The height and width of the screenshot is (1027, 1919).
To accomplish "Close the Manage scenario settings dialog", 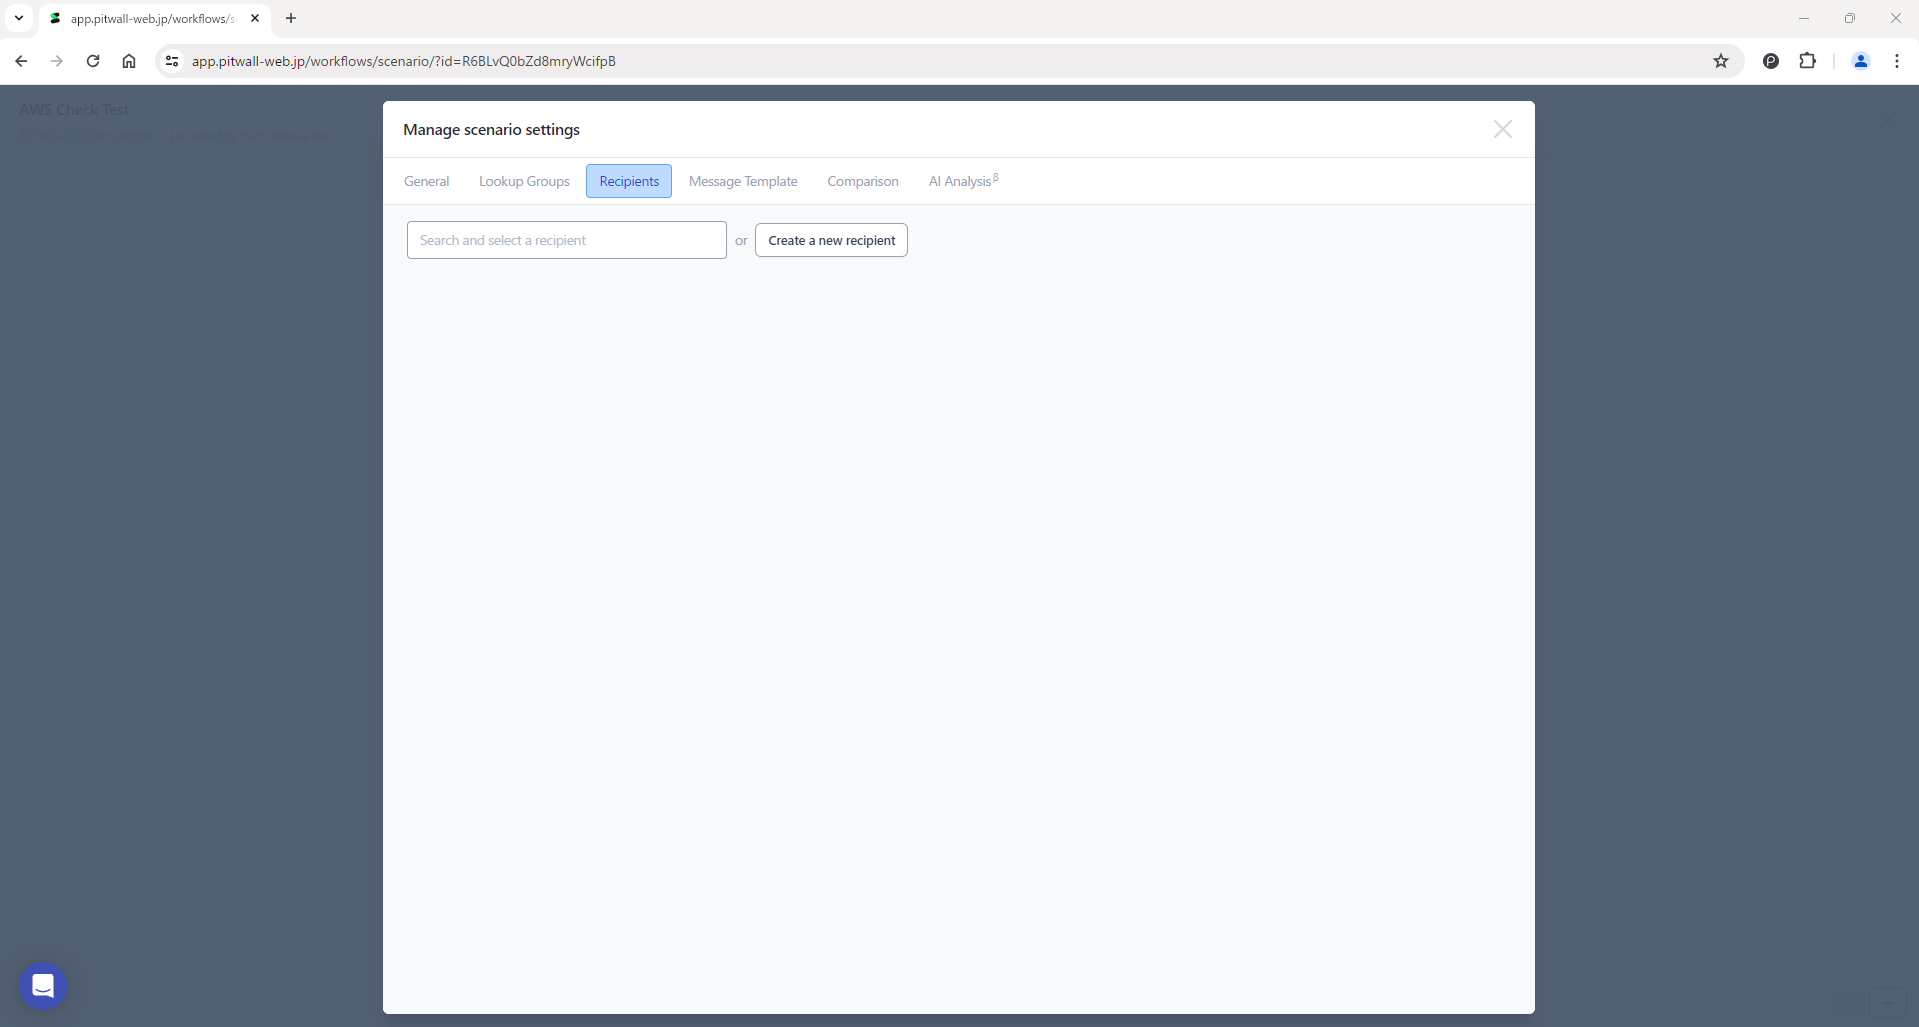I will click(x=1502, y=129).
